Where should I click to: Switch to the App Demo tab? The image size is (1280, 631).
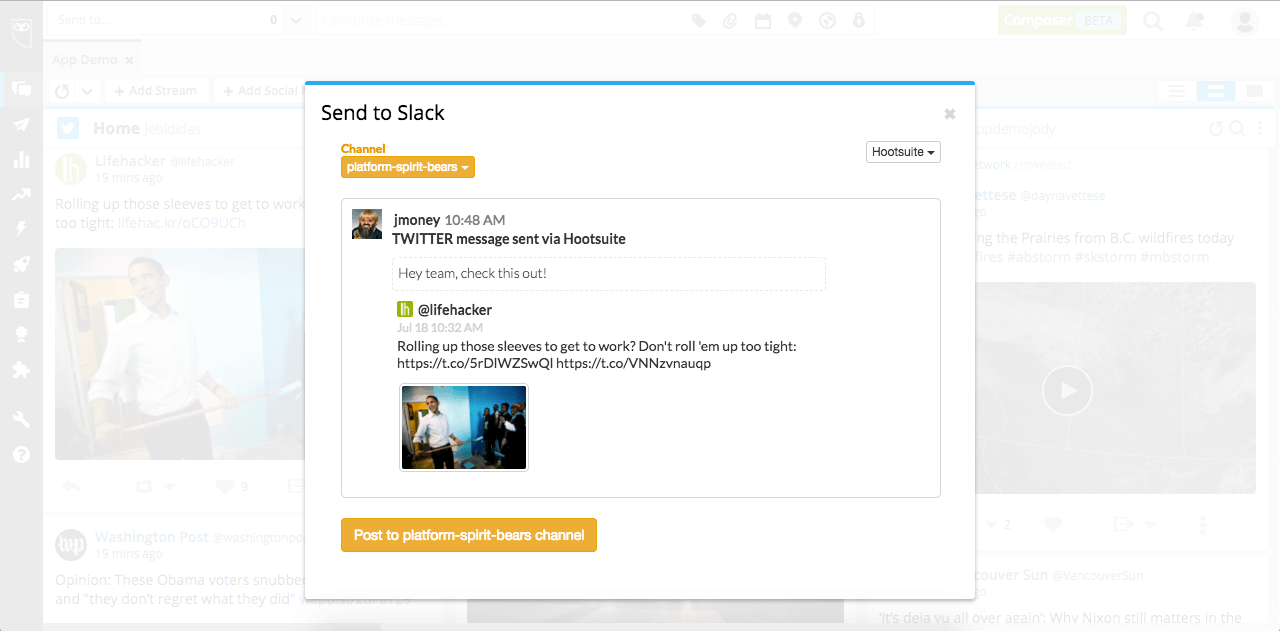[x=85, y=59]
